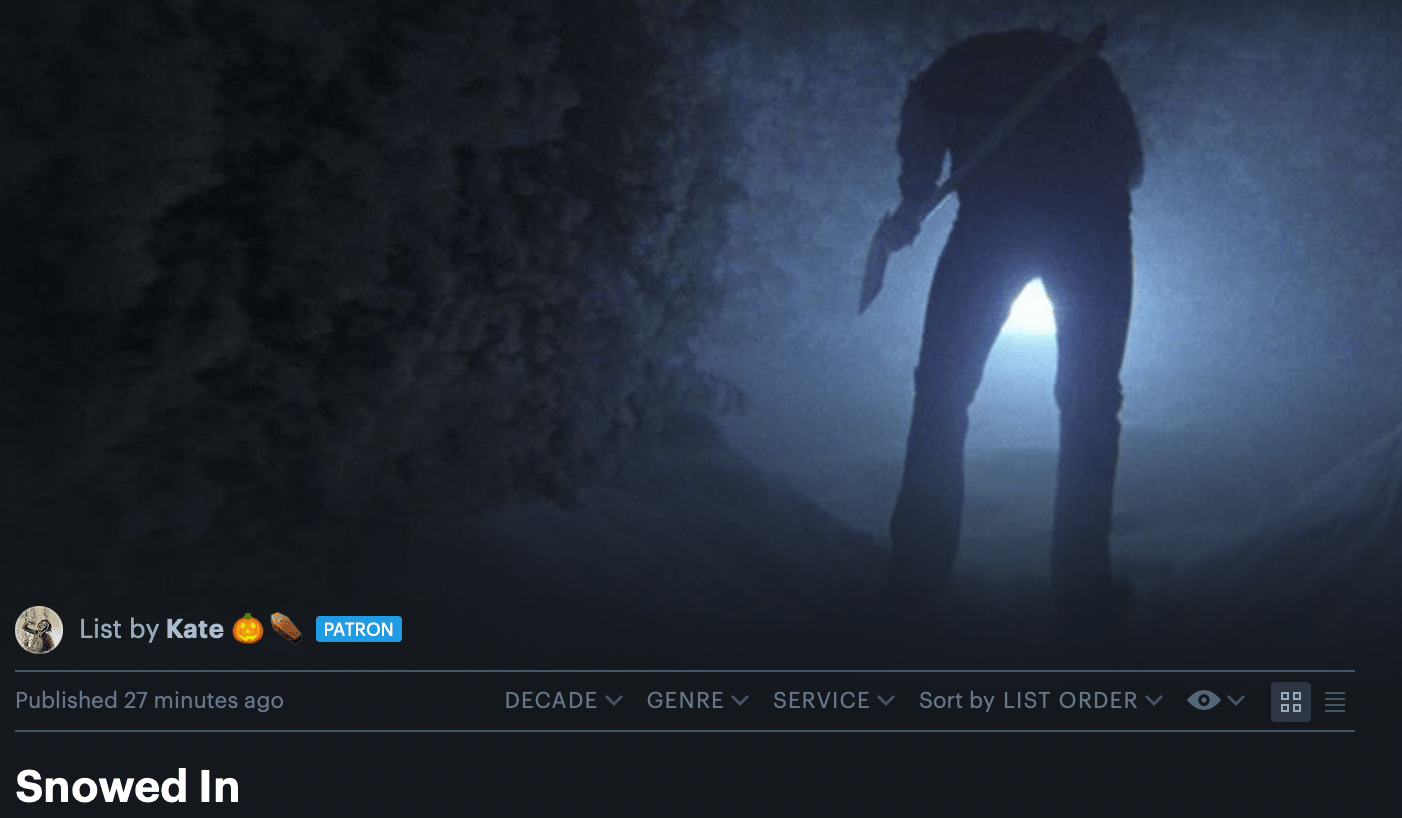Click the Published 27 minutes ago text

(x=150, y=701)
